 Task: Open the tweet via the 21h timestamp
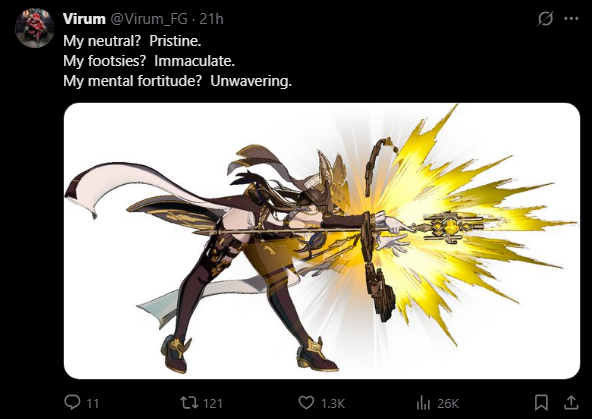211,19
